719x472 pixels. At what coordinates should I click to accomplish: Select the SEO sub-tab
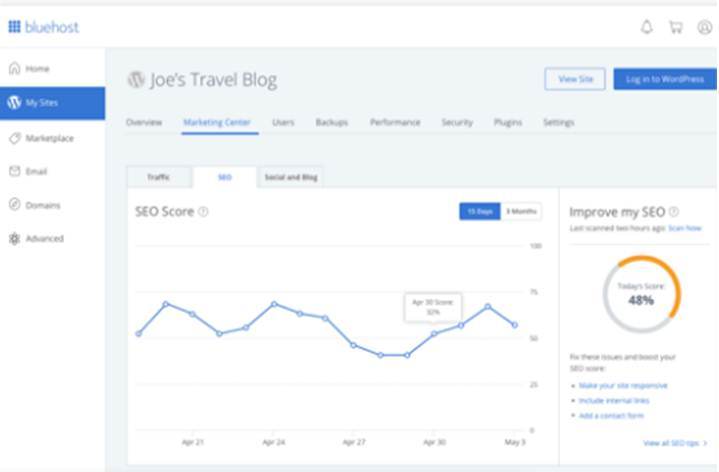[225, 177]
